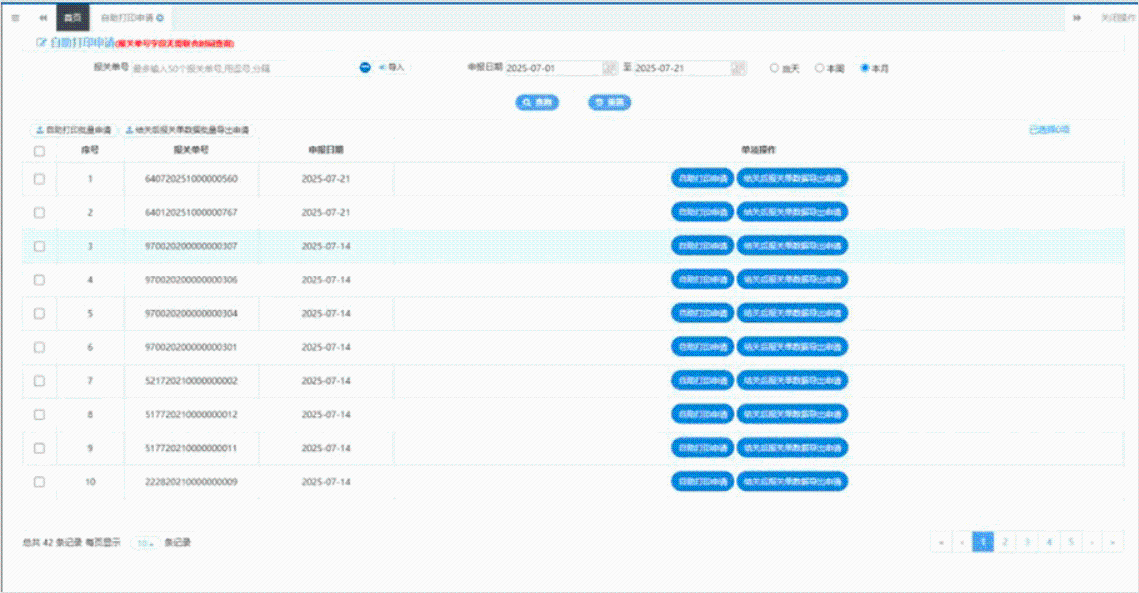Toggle the select-all checkbox in table header
Image resolution: width=1139 pixels, height=593 pixels.
pos(39,151)
